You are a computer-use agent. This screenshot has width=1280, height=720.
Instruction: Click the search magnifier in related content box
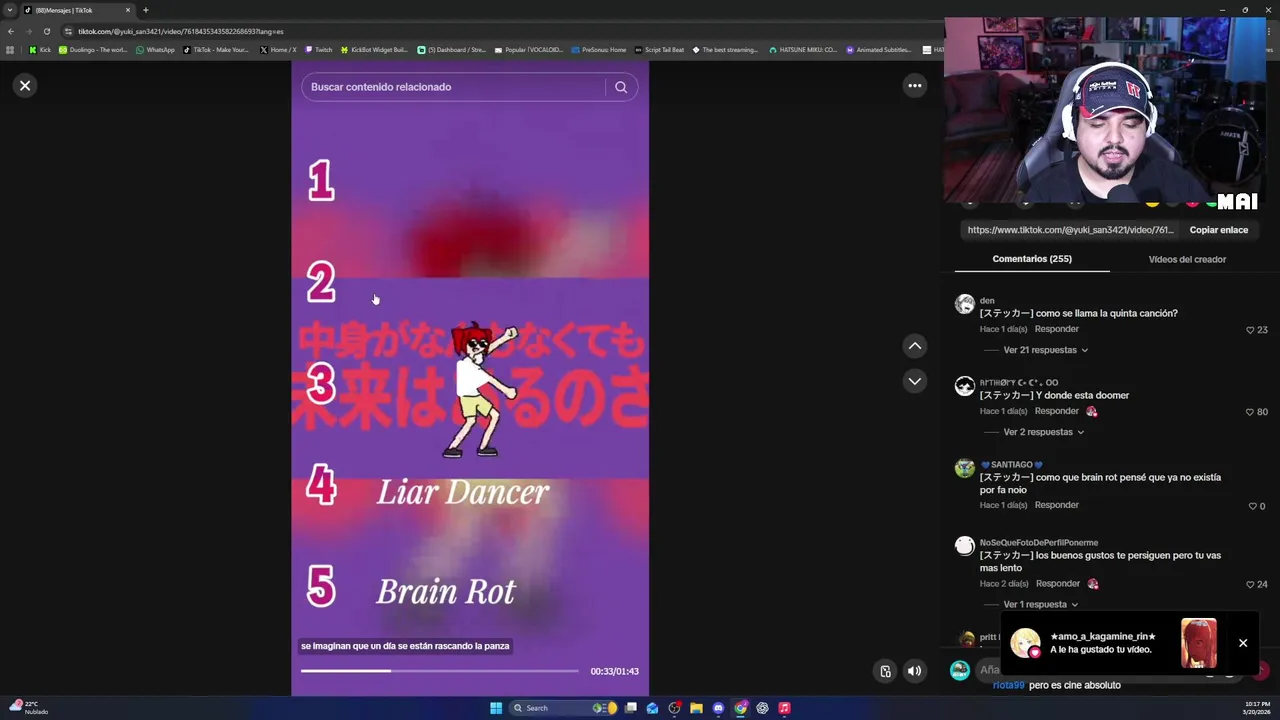[621, 87]
